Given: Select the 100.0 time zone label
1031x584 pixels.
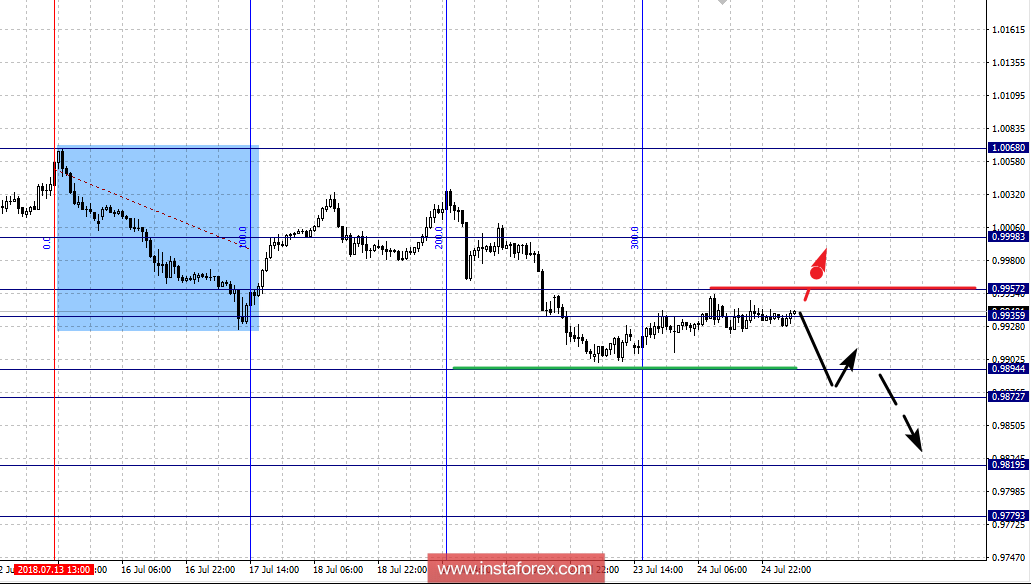Looking at the screenshot, I should [243, 238].
